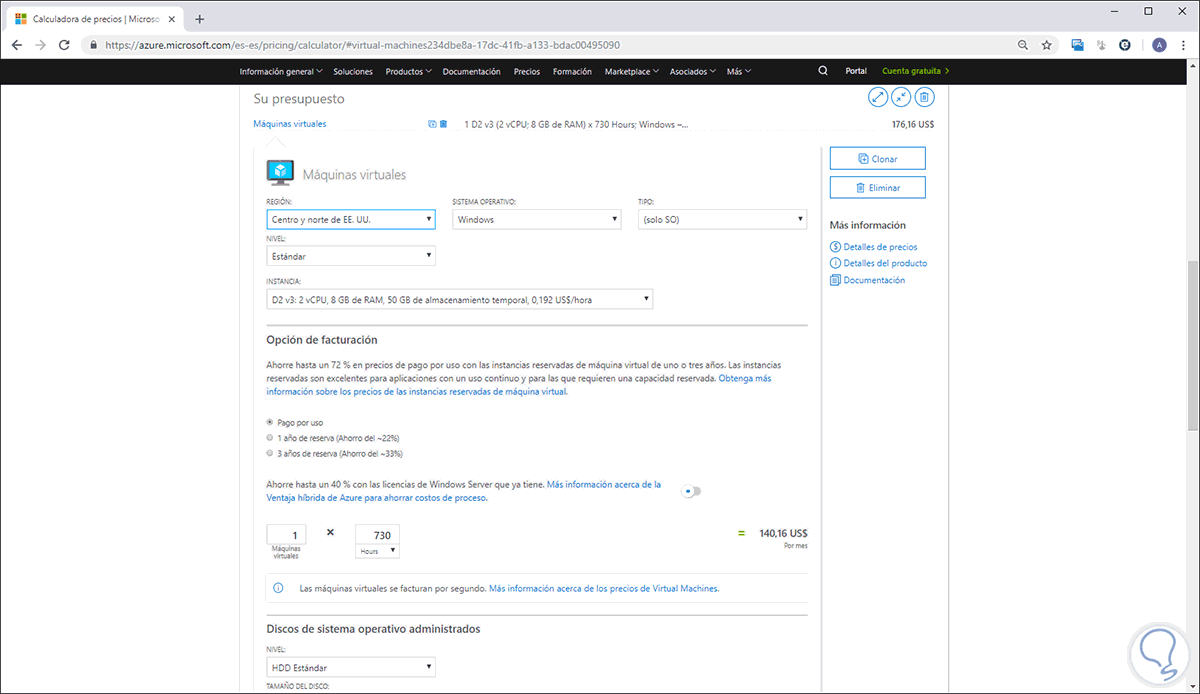The height and width of the screenshot is (694, 1200).
Task: Select 1 año de reserva option
Action: coord(269,438)
